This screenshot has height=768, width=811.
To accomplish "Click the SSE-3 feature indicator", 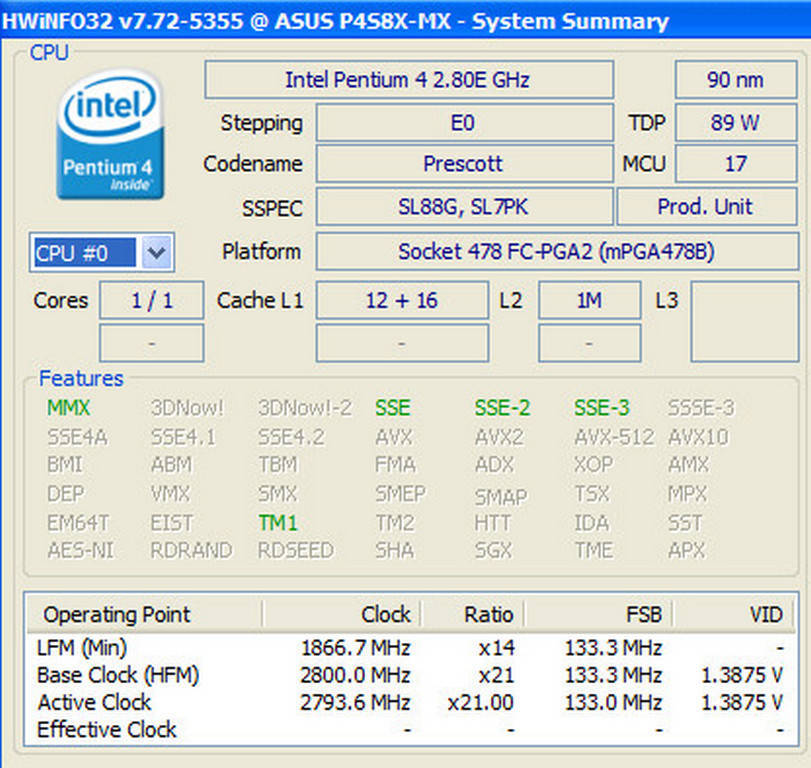I will (602, 408).
